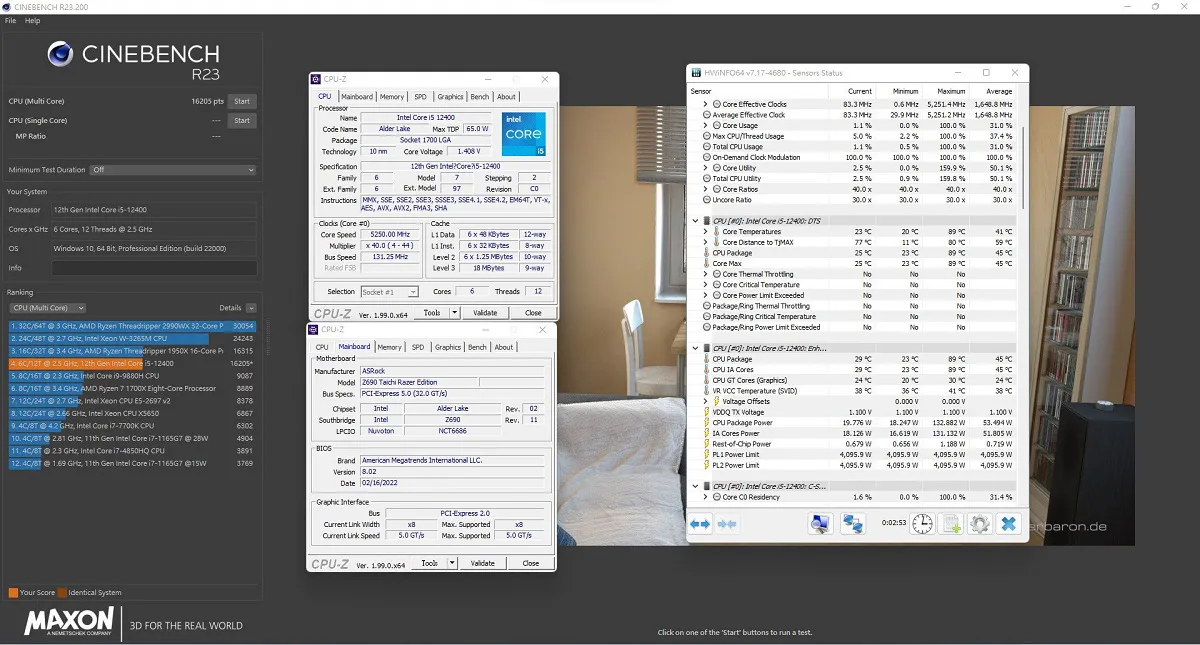Switch to the Memory tab in upper CPU-Z
The image size is (1200, 645).
(392, 97)
